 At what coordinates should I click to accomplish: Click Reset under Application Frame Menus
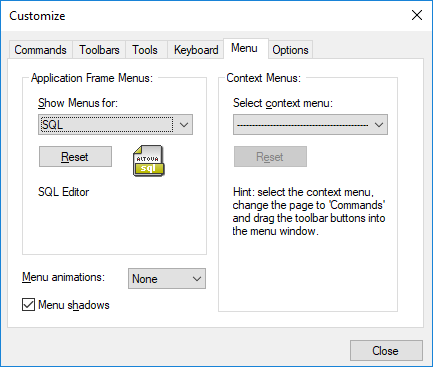pyautogui.click(x=75, y=157)
